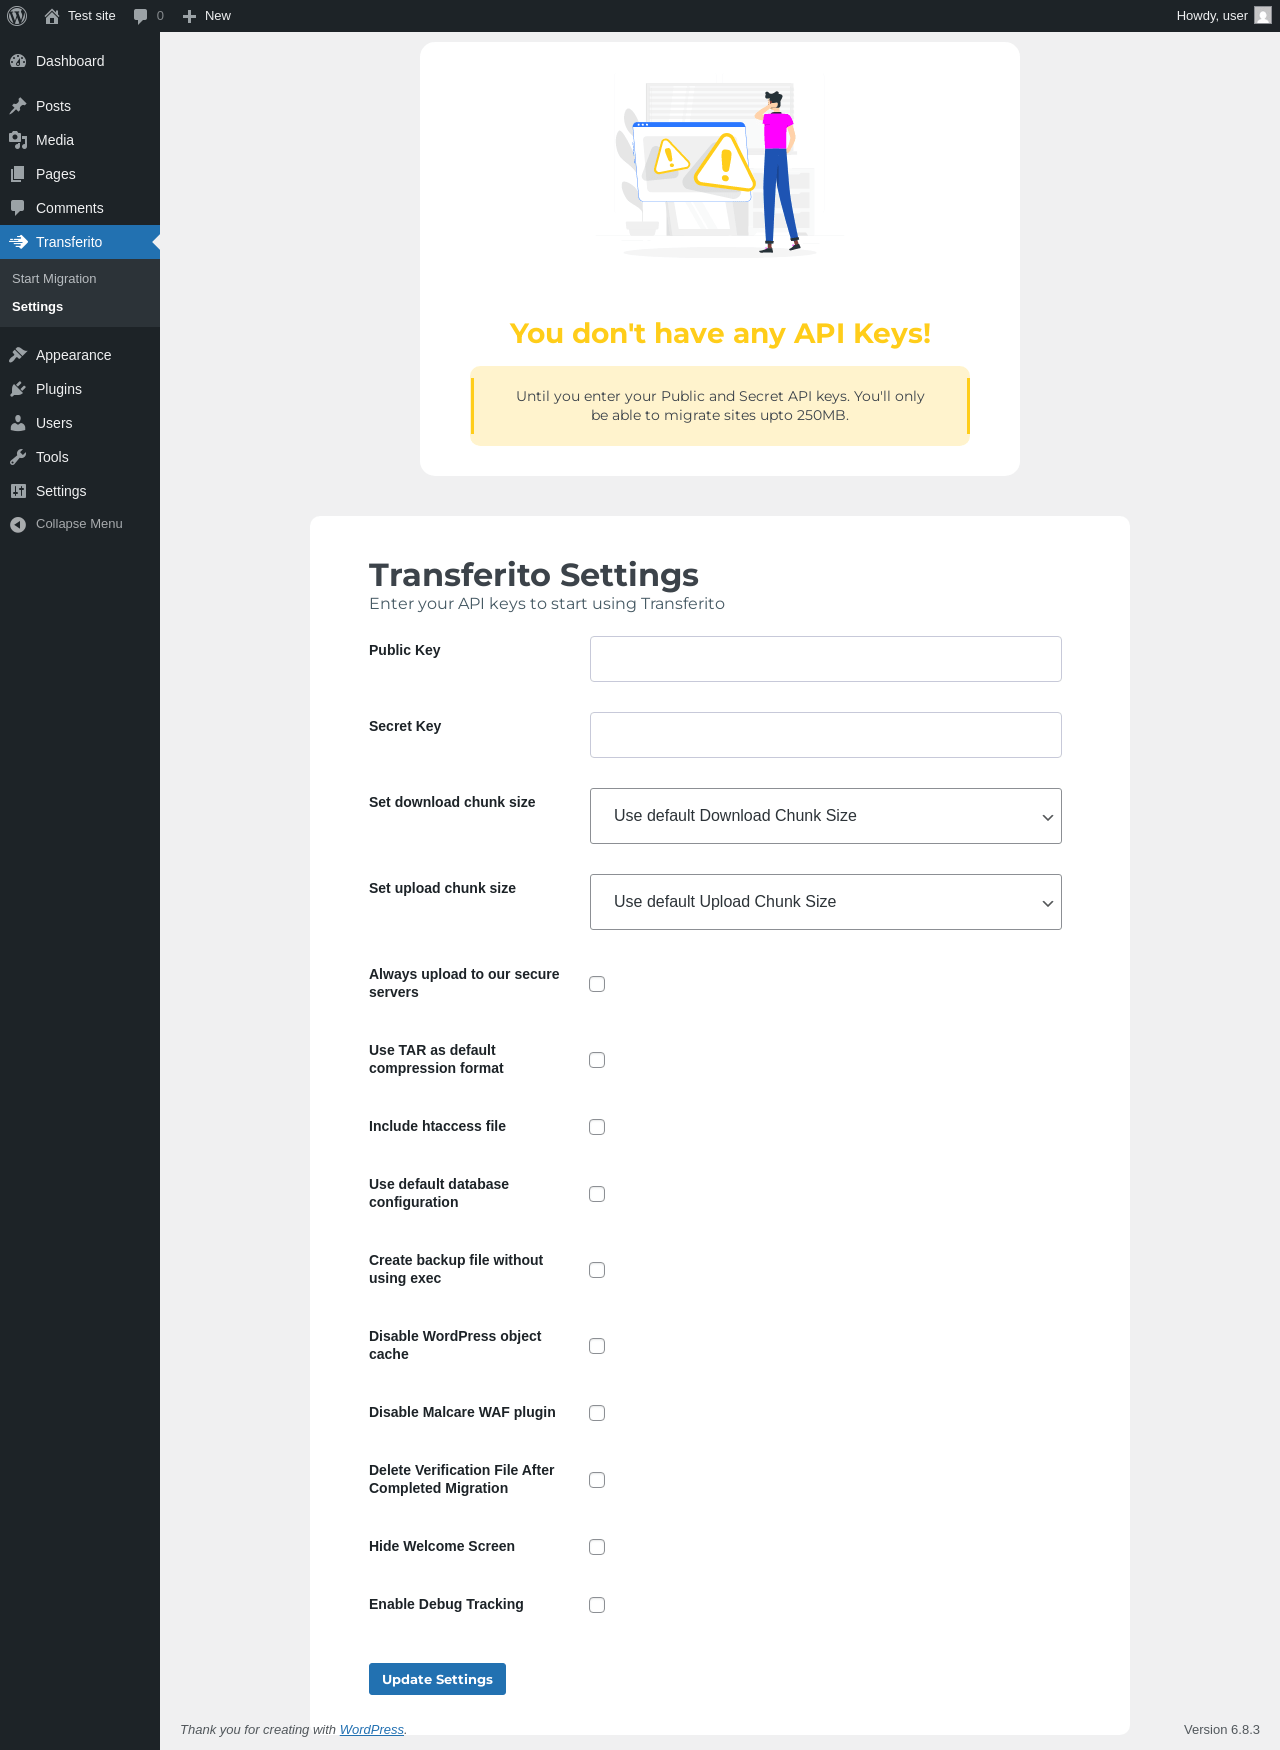The height and width of the screenshot is (1750, 1280).
Task: Click the plus icon next to New
Action: coord(189,16)
